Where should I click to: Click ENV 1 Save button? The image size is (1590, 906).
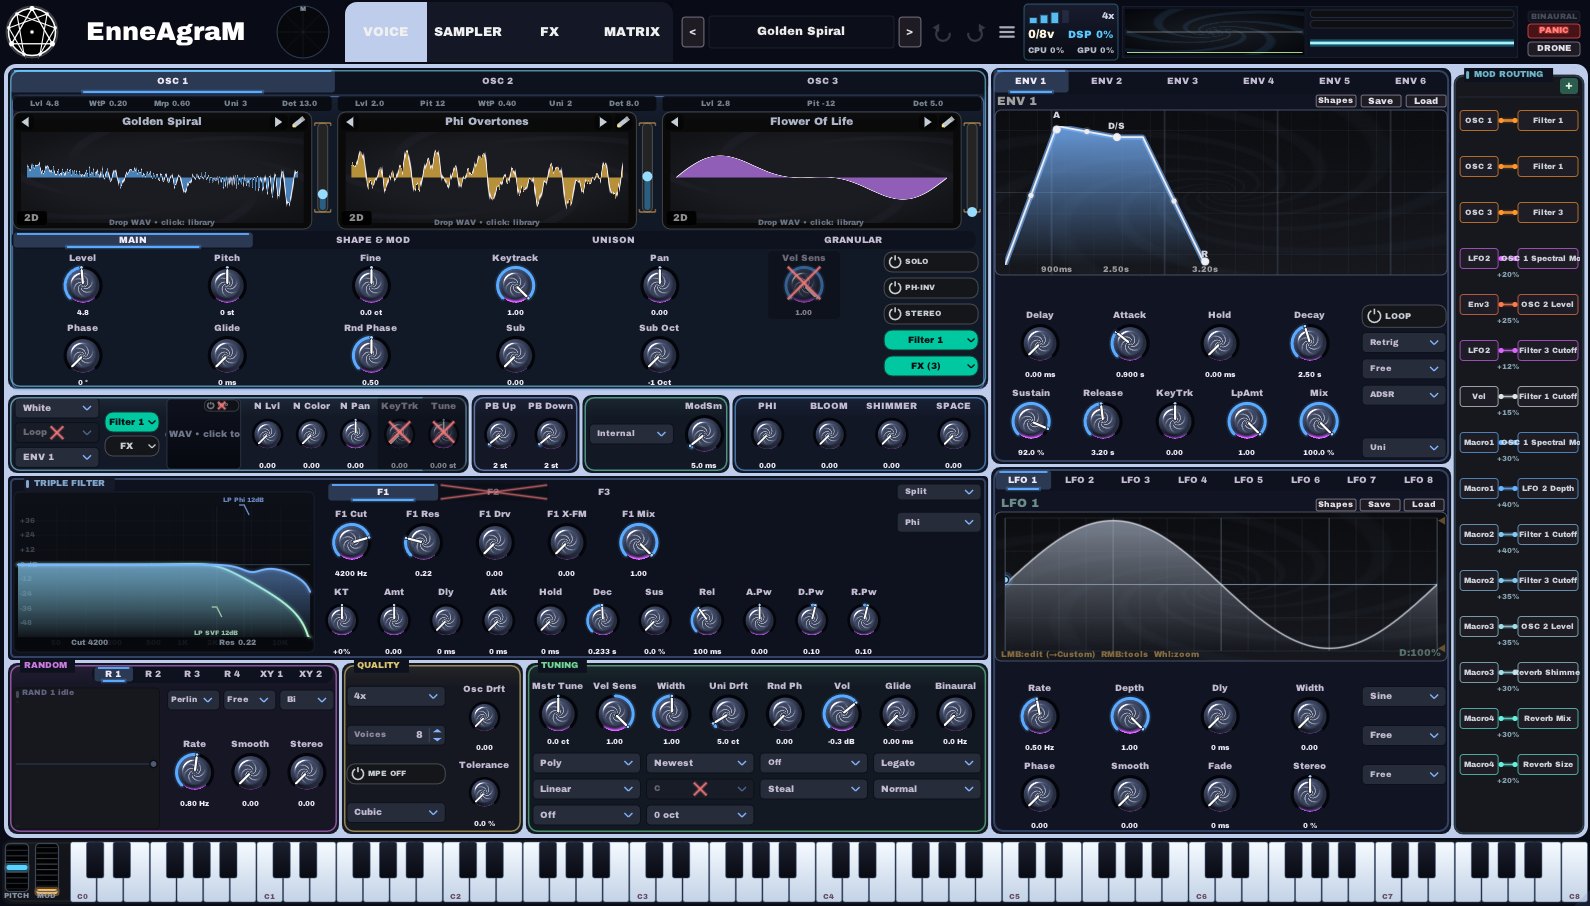coord(1380,101)
